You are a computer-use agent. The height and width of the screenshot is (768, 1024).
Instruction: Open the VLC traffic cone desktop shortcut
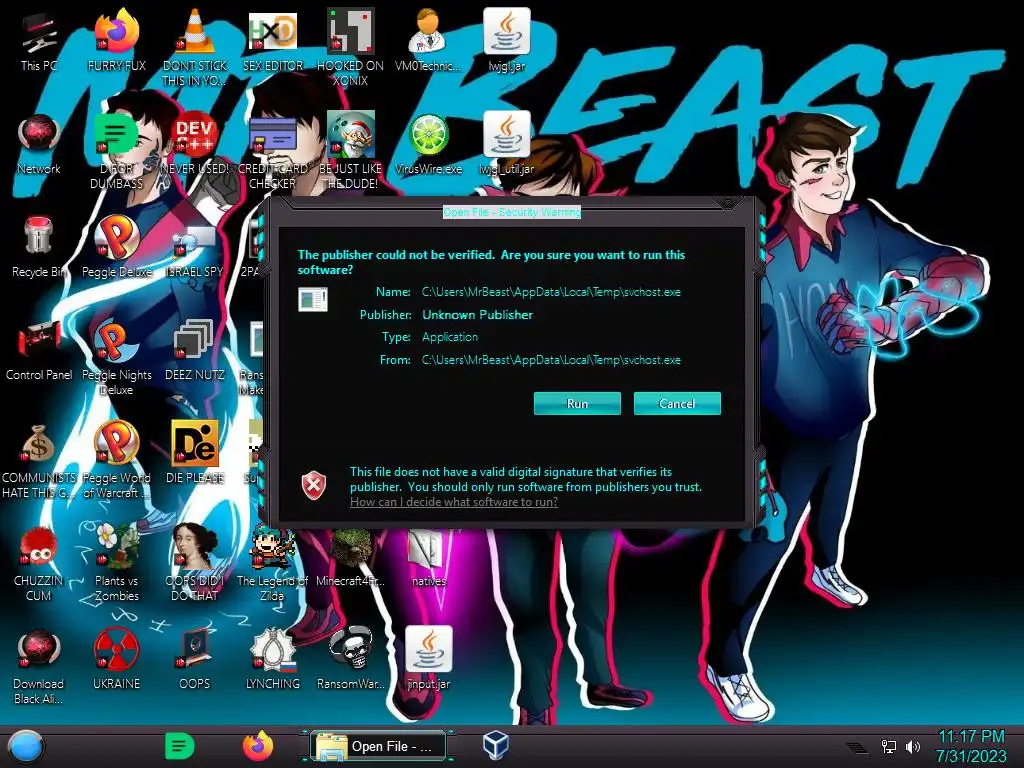pos(195,47)
